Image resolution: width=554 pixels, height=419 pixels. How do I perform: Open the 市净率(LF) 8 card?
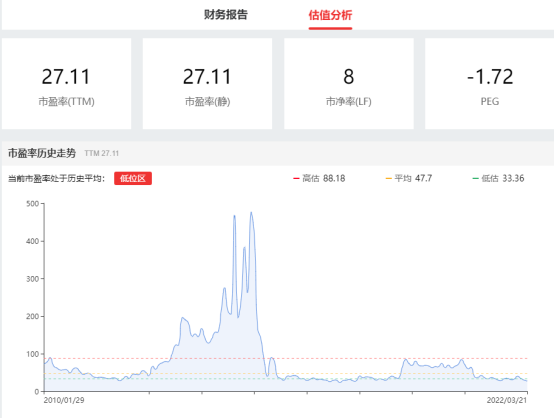tap(349, 84)
